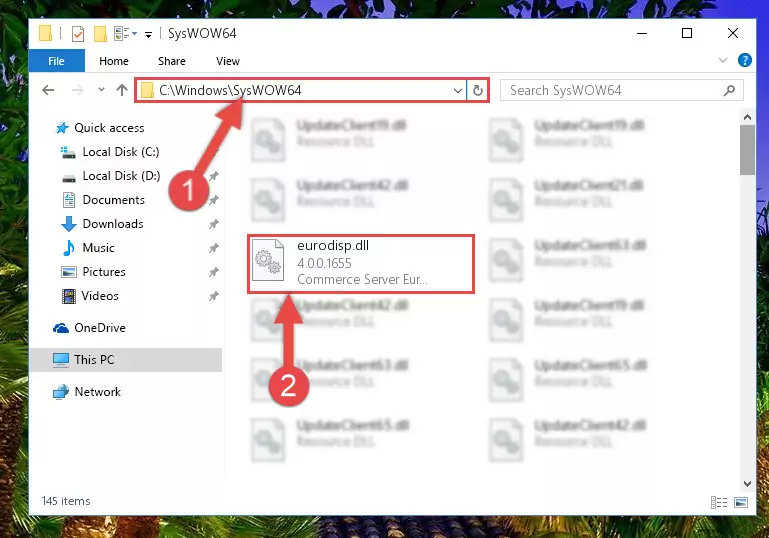Click the New Folder icon in title bar
Viewport: 769px width, 538px height.
click(x=100, y=34)
